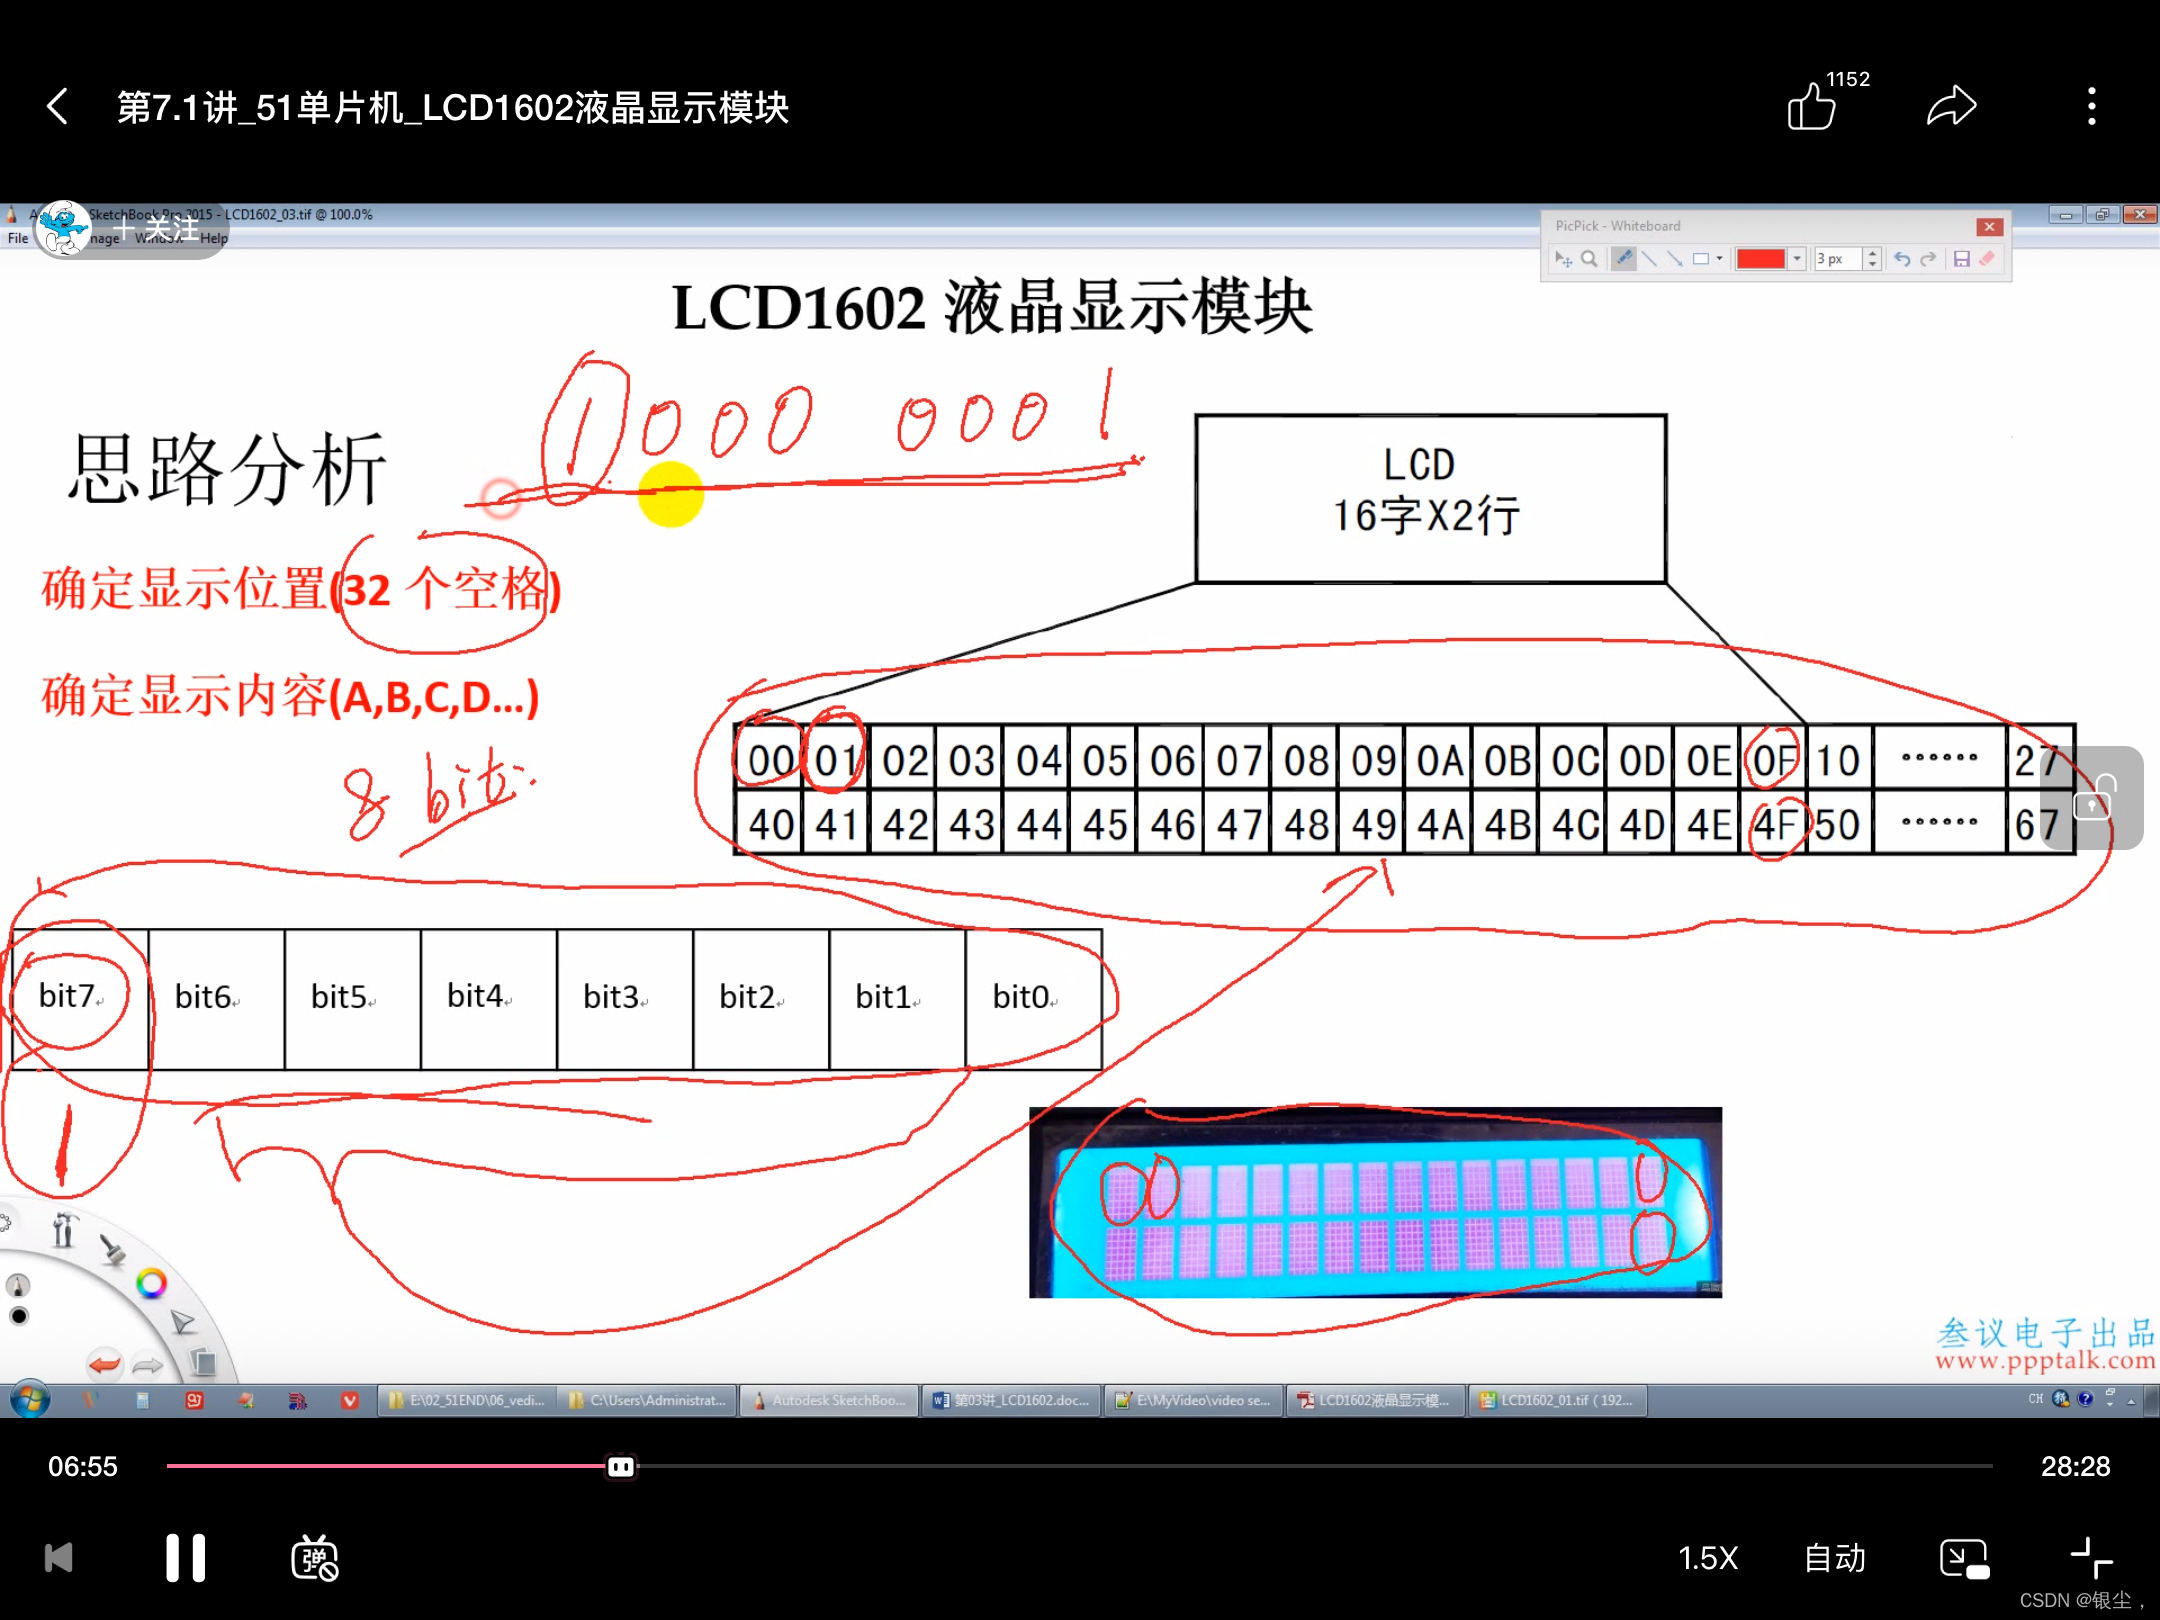The width and height of the screenshot is (2160, 1620).
Task: Click the 40 address cell
Action: pos(770,824)
